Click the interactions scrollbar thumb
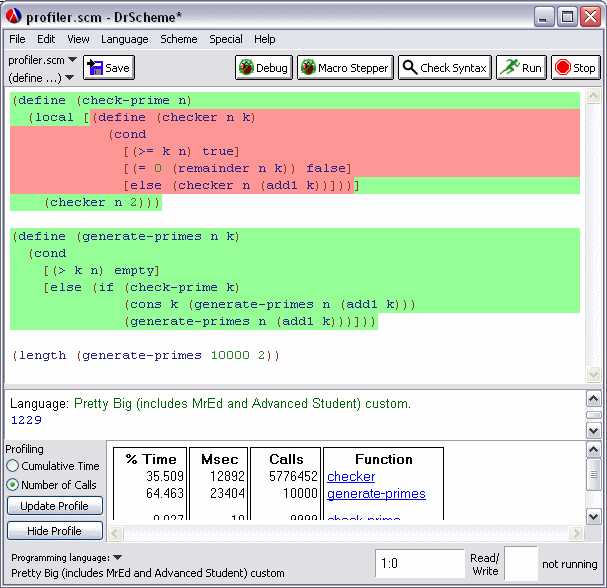 [593, 415]
